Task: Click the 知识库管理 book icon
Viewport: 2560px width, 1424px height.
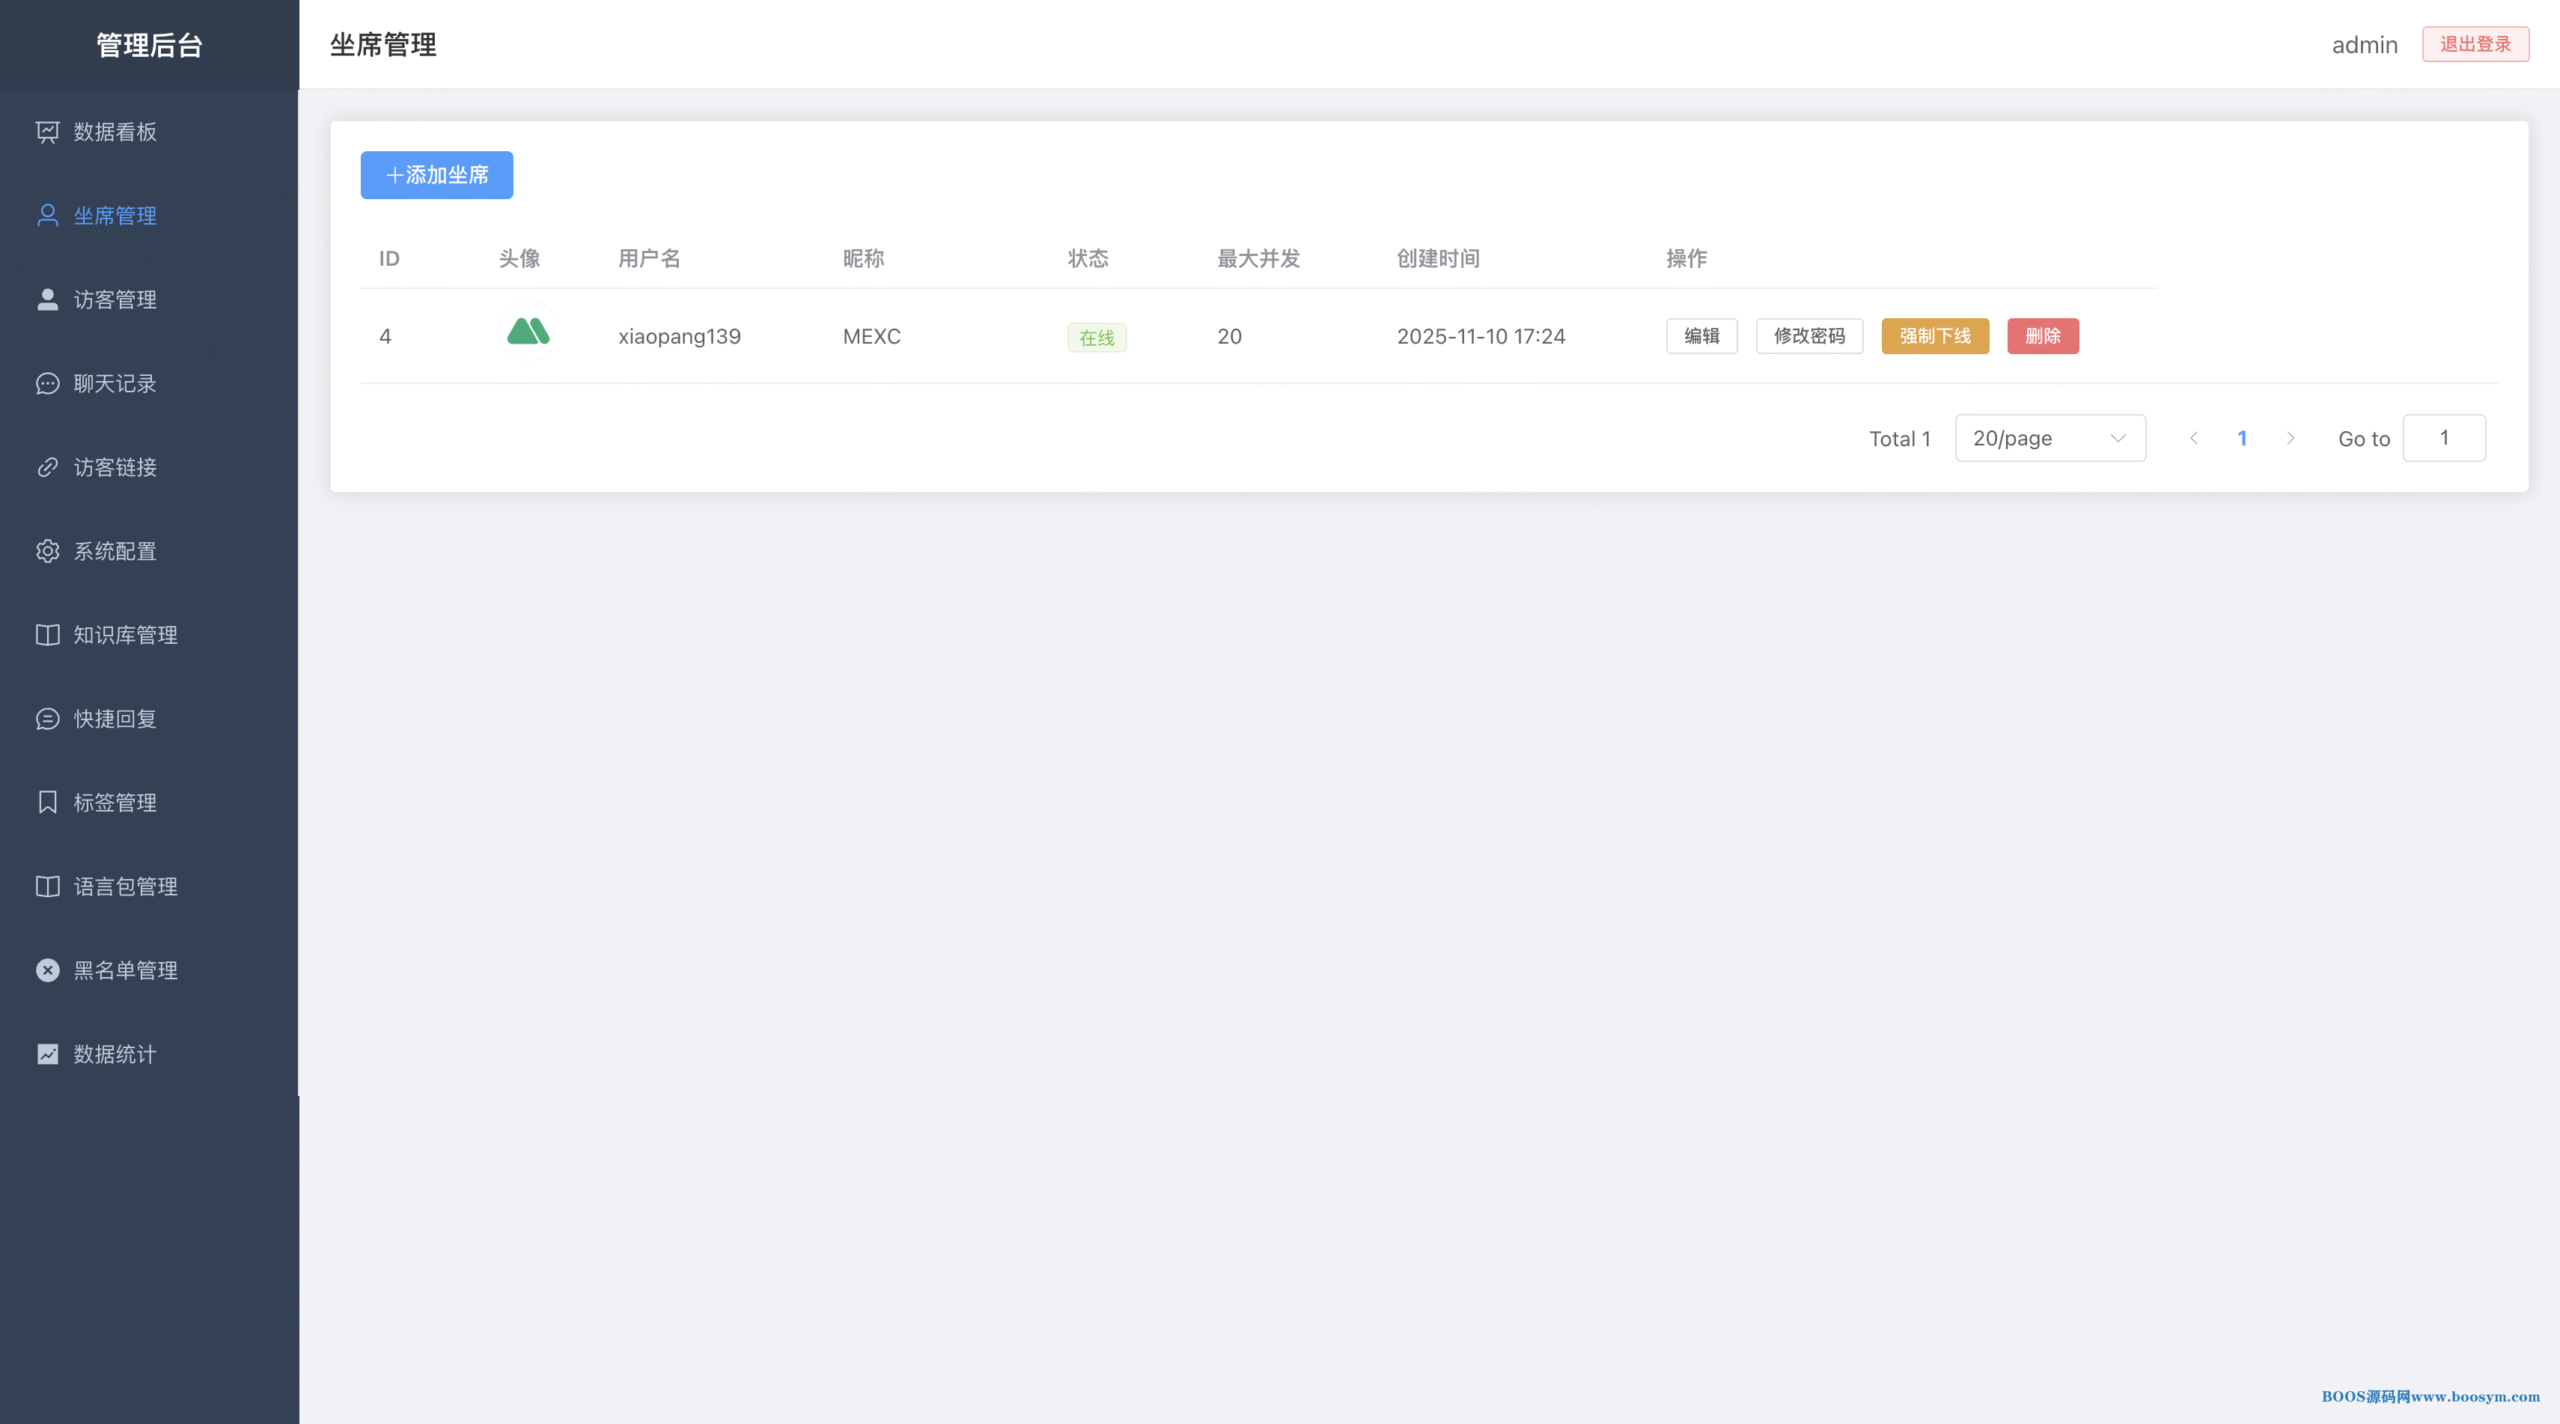Action: 47,635
